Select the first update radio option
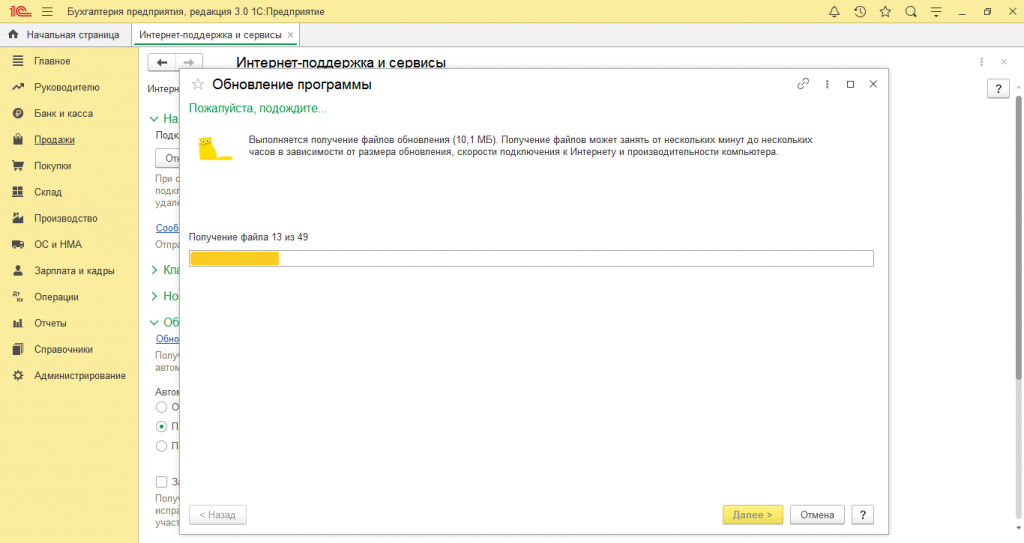 pos(161,407)
